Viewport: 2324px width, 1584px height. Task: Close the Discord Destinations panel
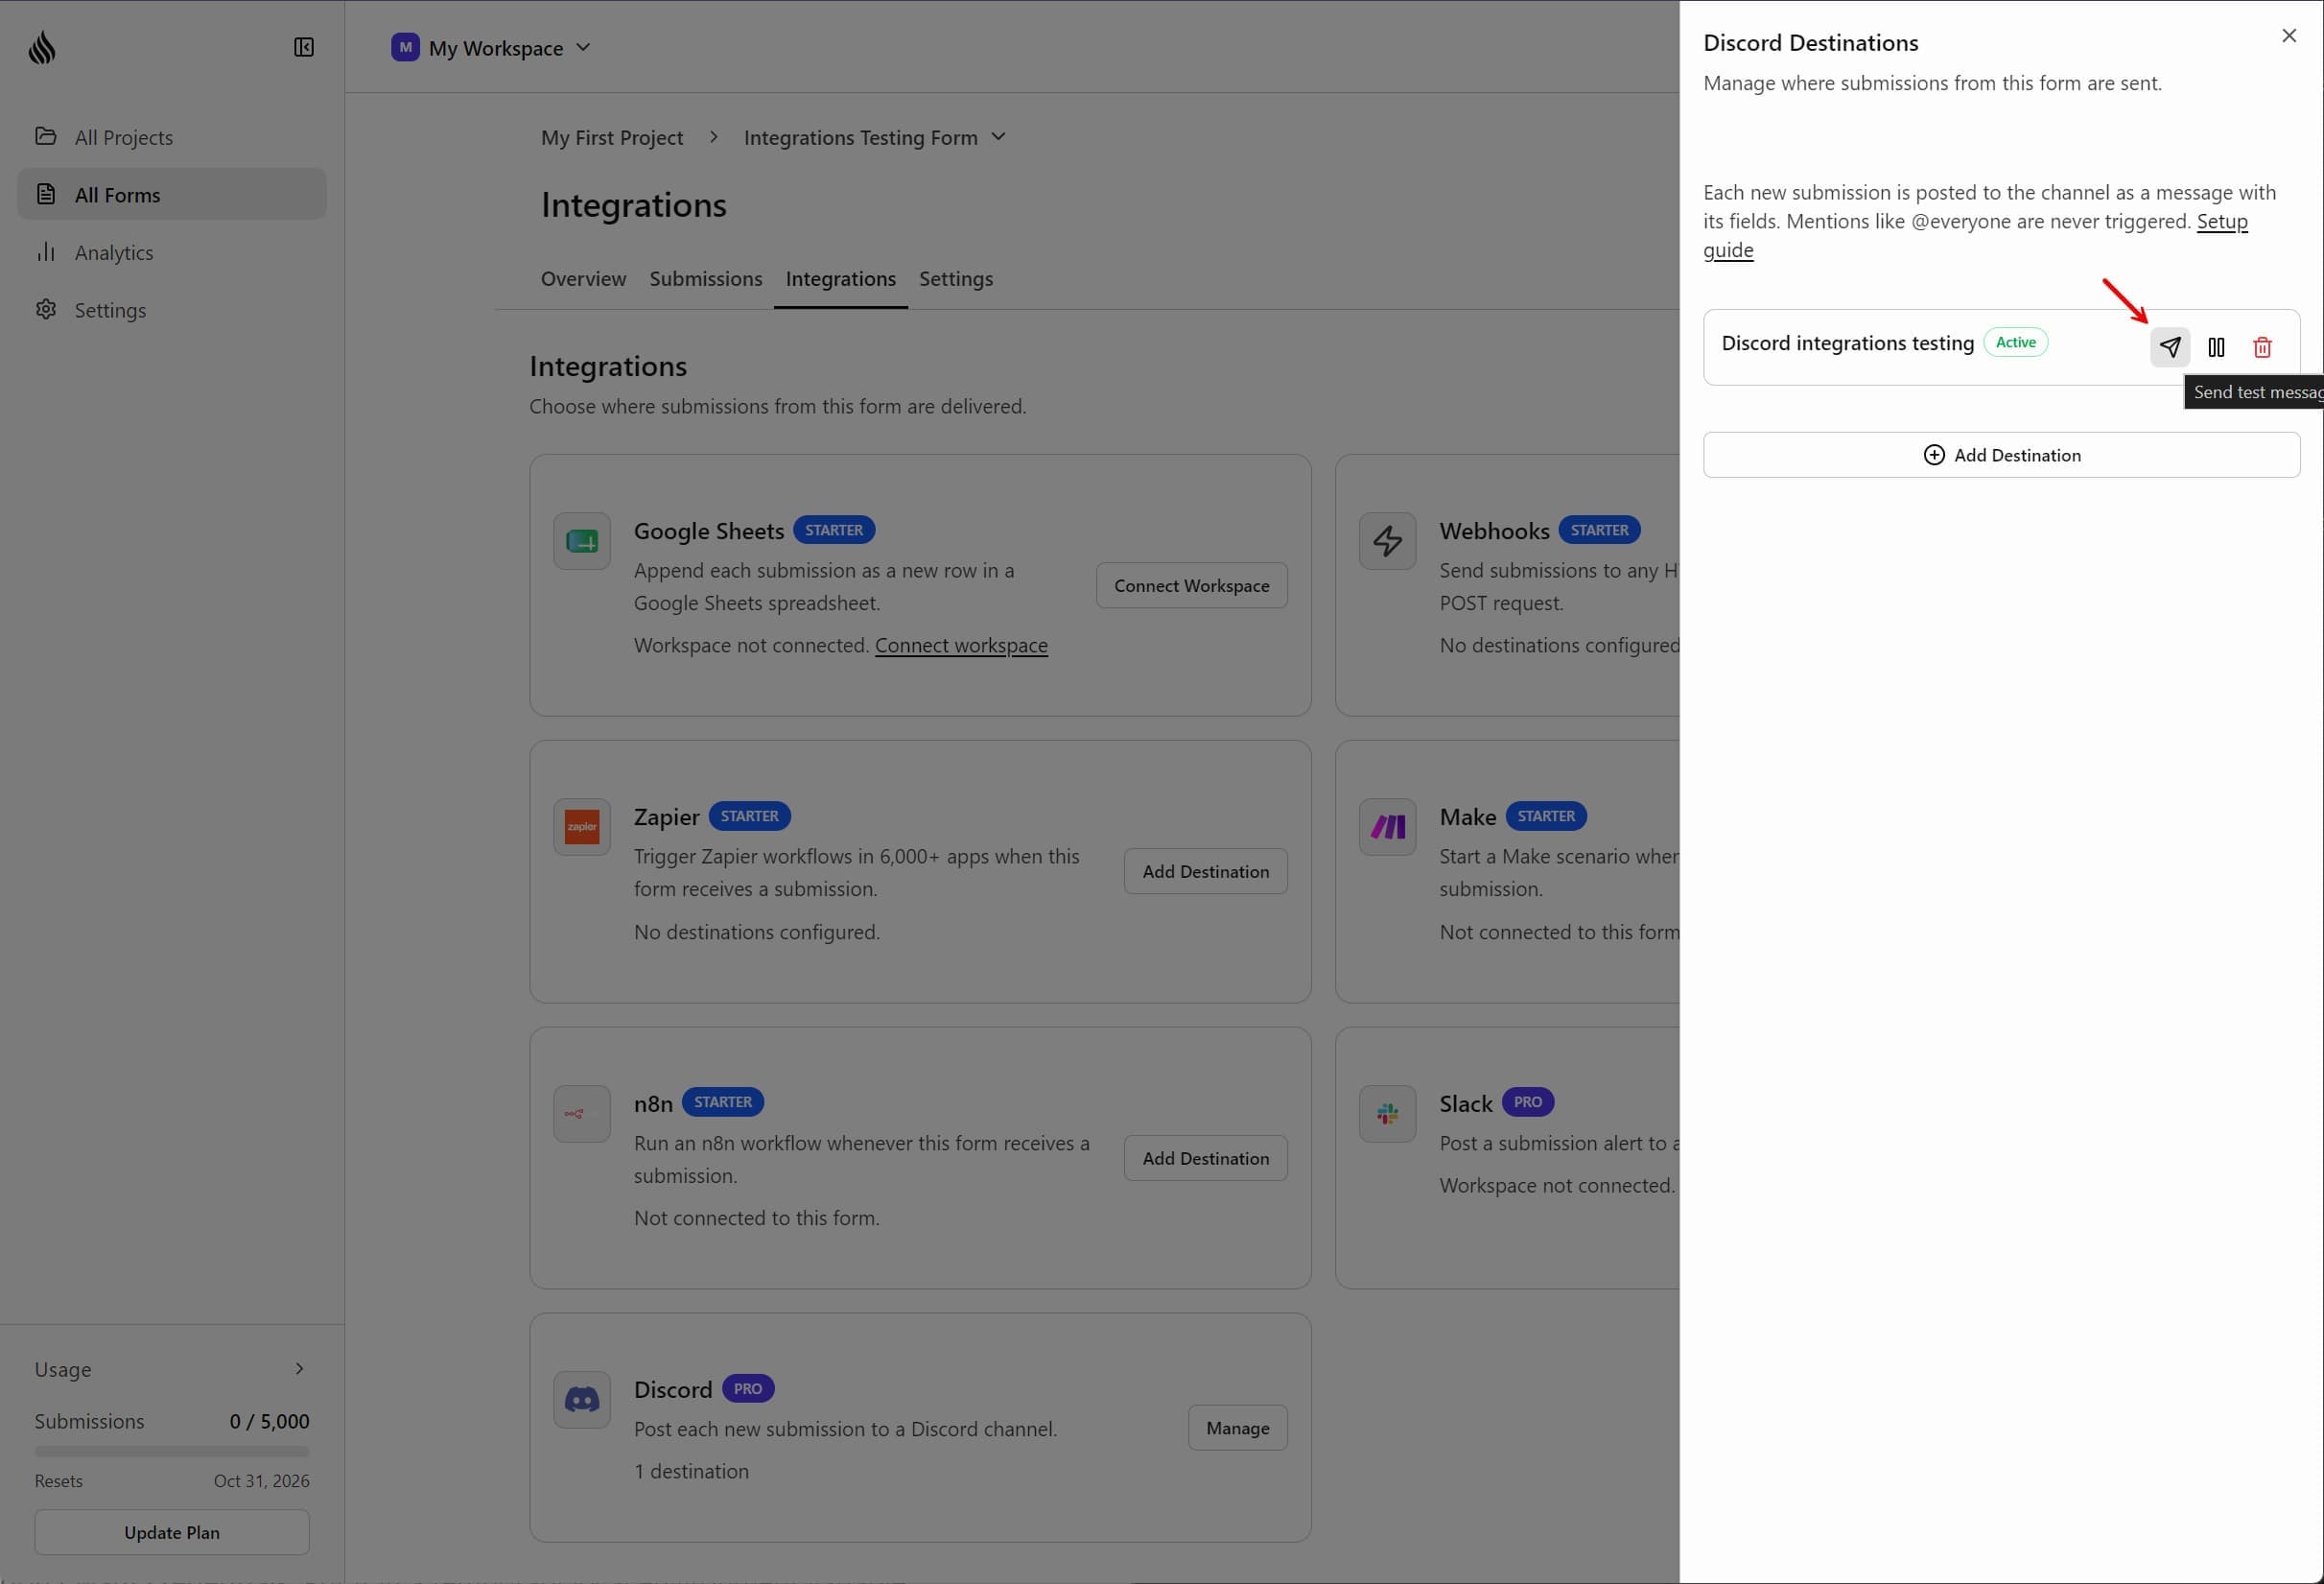pos(2288,36)
